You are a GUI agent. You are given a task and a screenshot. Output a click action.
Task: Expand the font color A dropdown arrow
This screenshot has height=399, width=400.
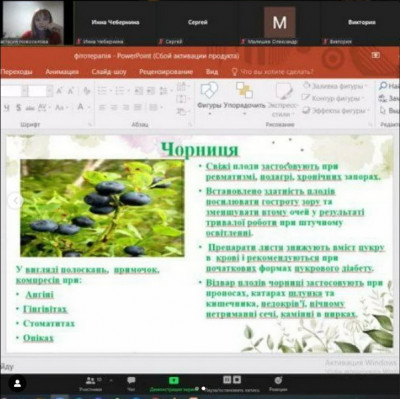[x=89, y=108]
